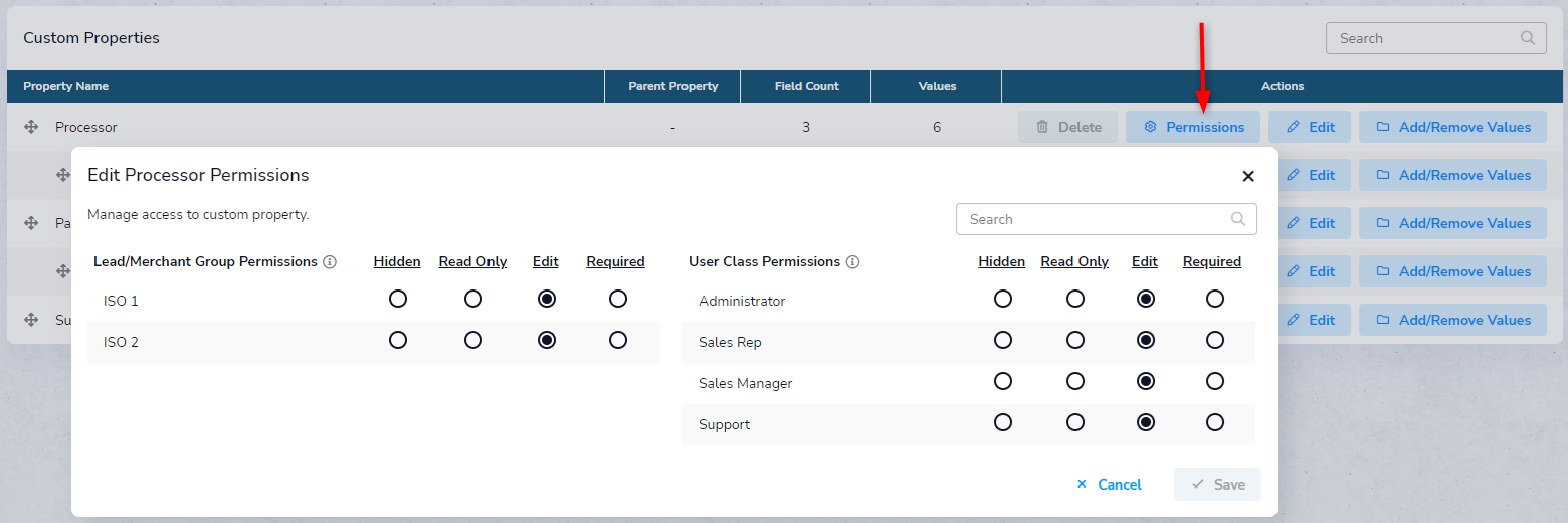Mark Sales Manager as Required

1215,381
